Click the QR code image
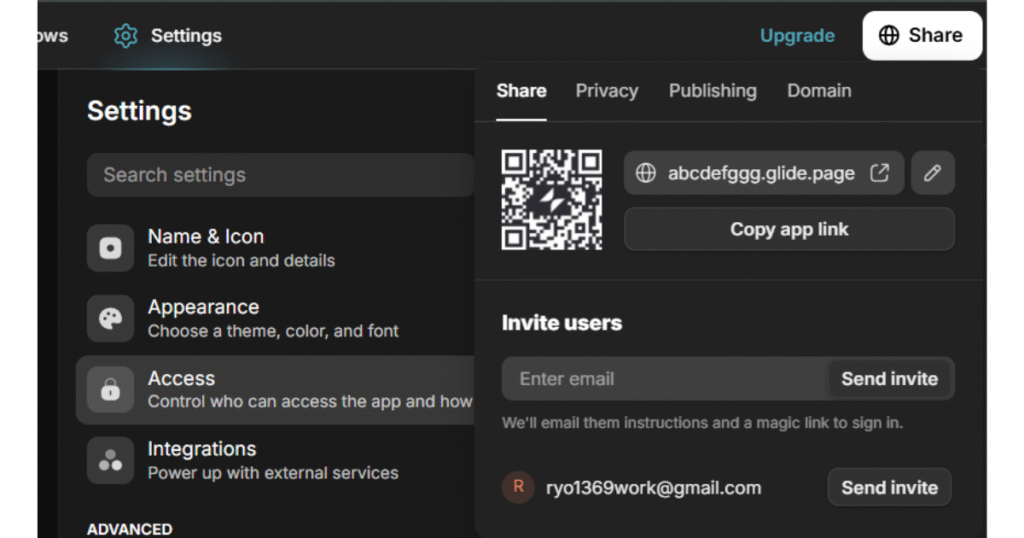 click(x=552, y=200)
